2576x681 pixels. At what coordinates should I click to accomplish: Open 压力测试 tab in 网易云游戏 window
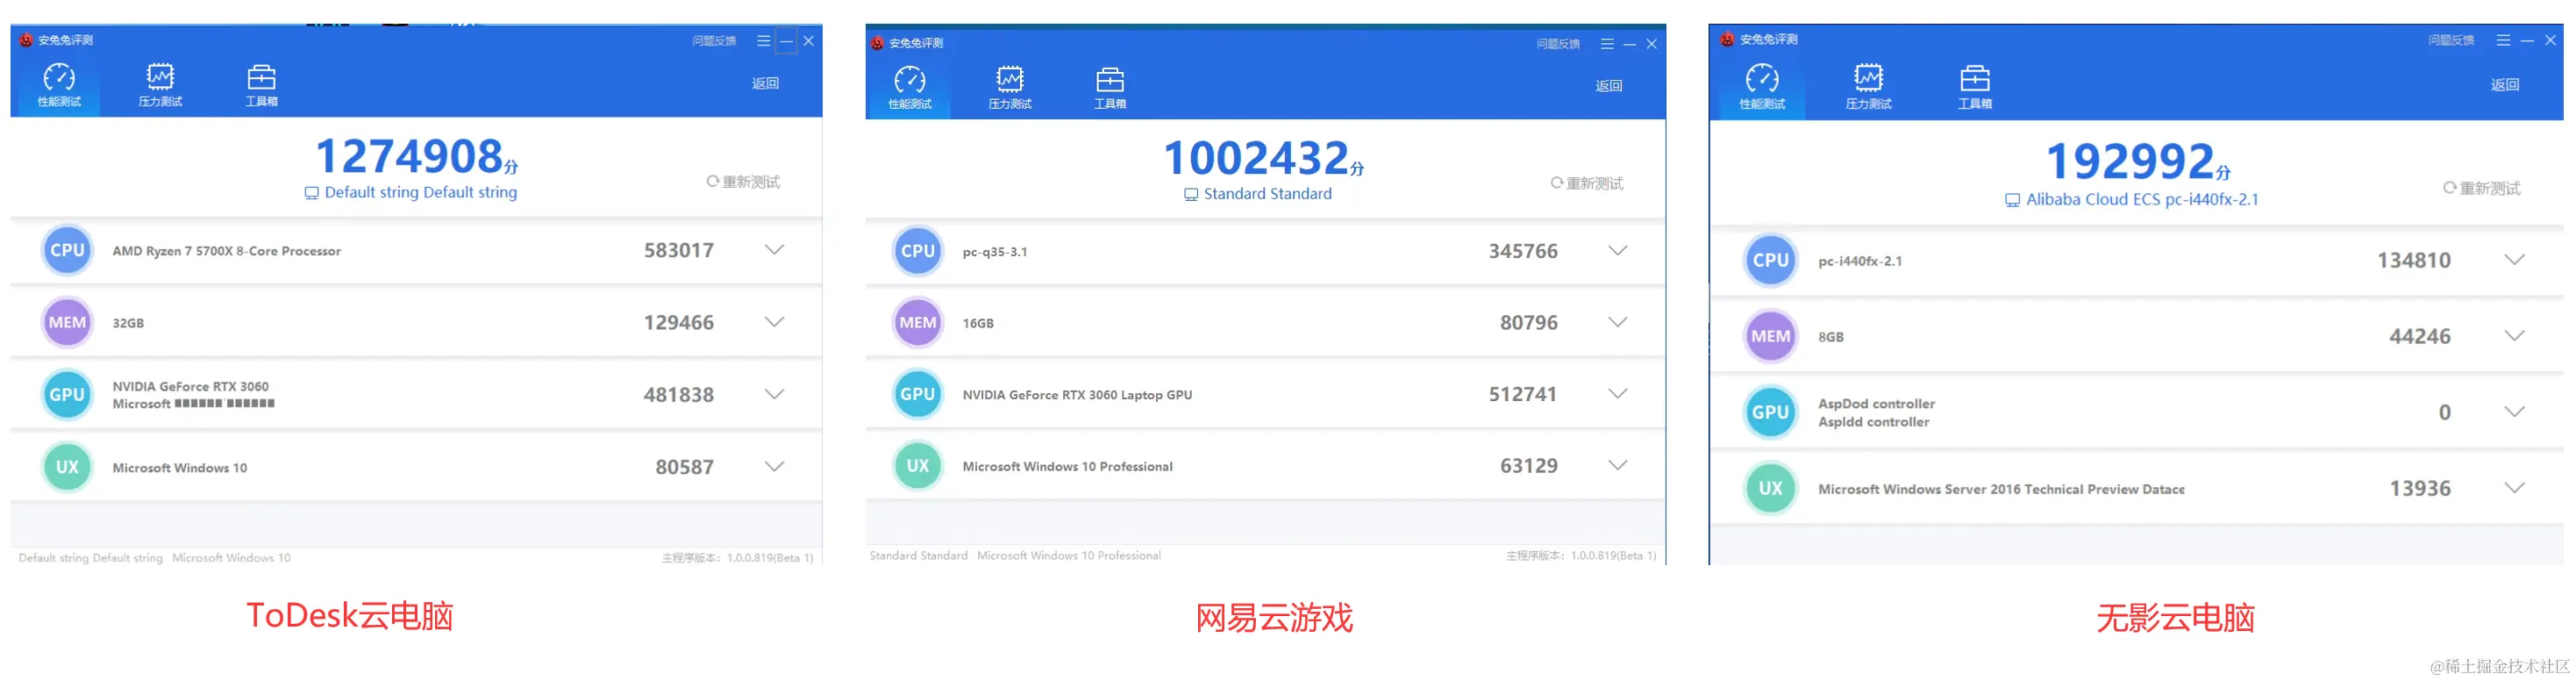pos(1010,87)
